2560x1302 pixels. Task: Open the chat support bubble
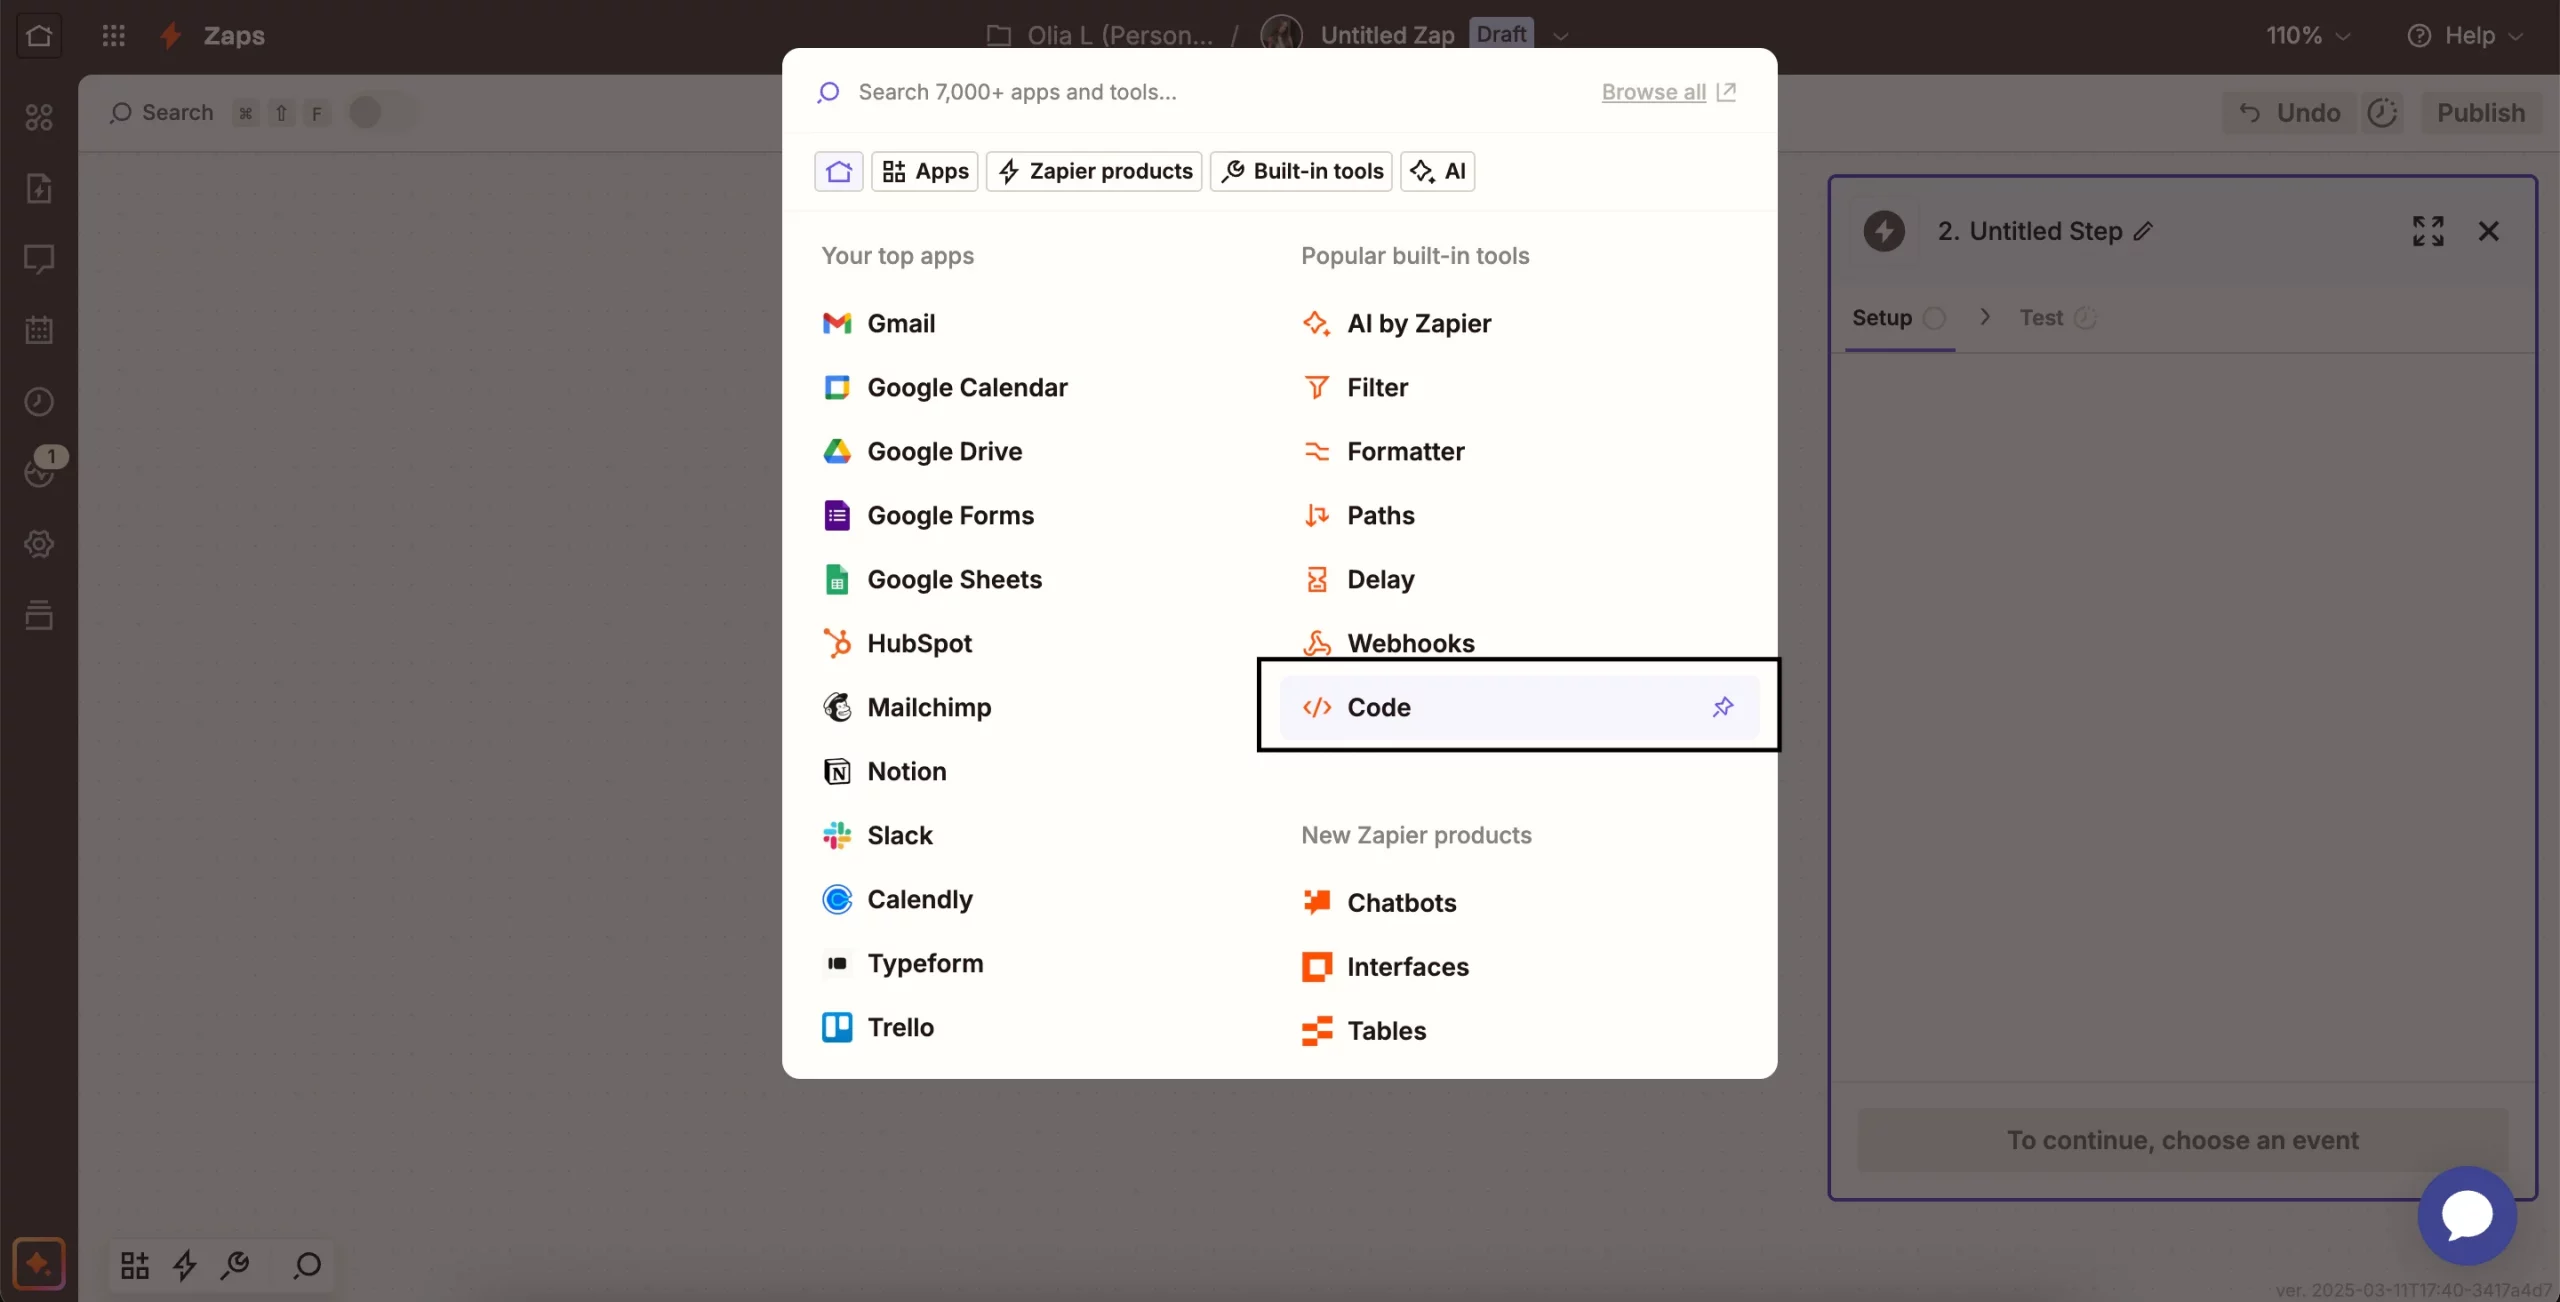tap(2467, 1215)
